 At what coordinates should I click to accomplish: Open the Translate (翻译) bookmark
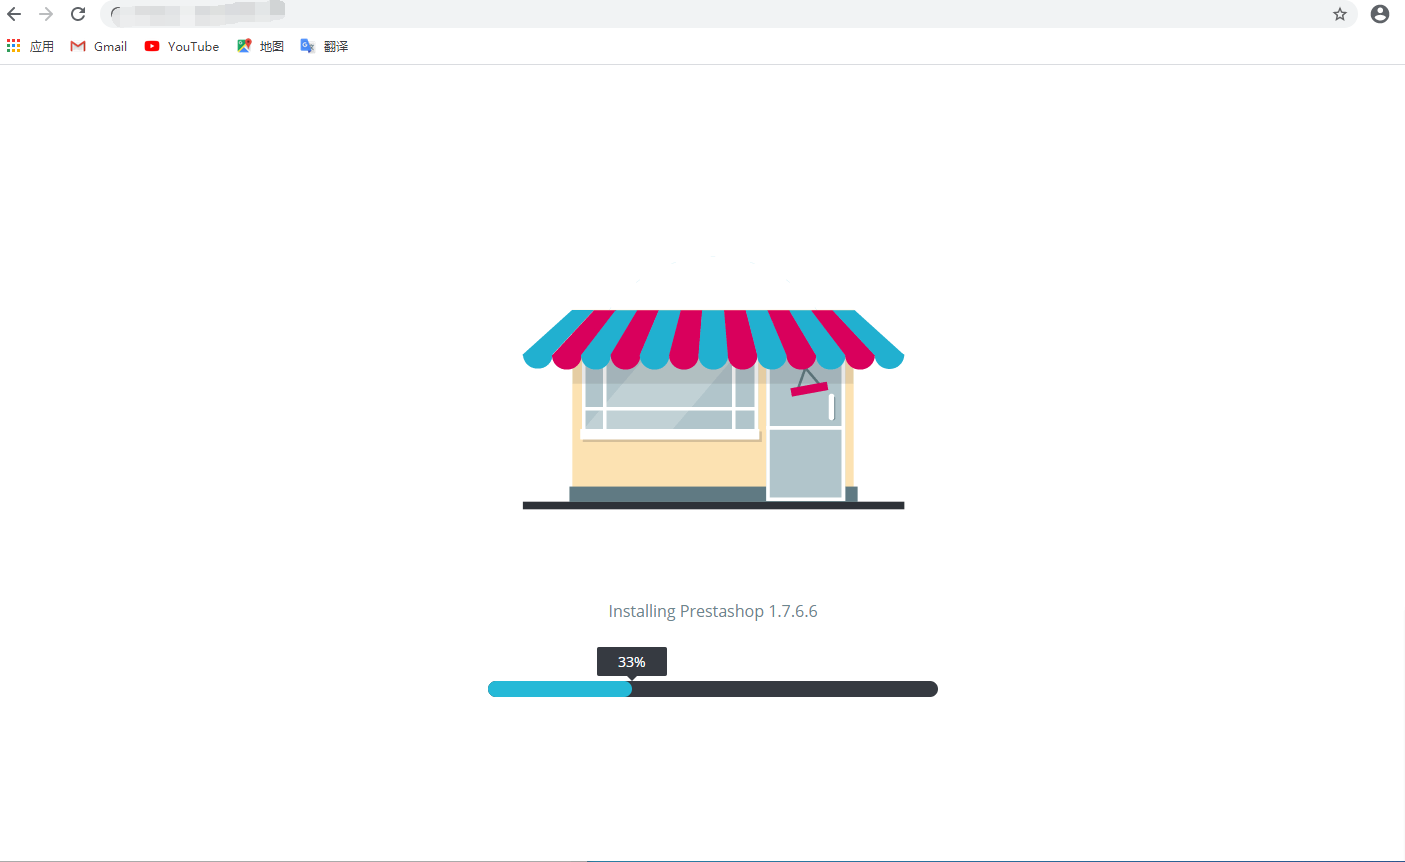[x=324, y=46]
